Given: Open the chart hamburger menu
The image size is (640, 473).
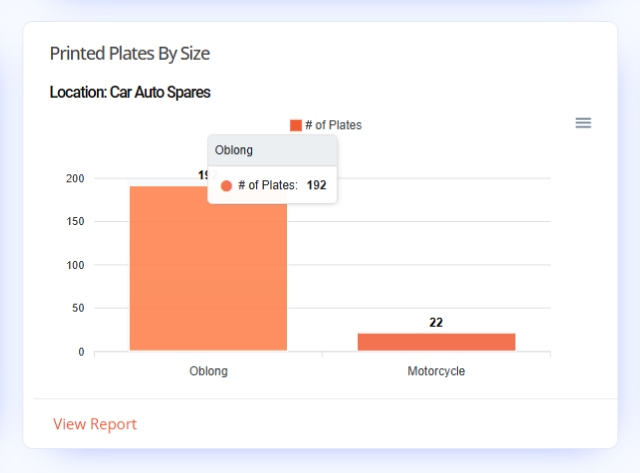Looking at the screenshot, I should (583, 123).
